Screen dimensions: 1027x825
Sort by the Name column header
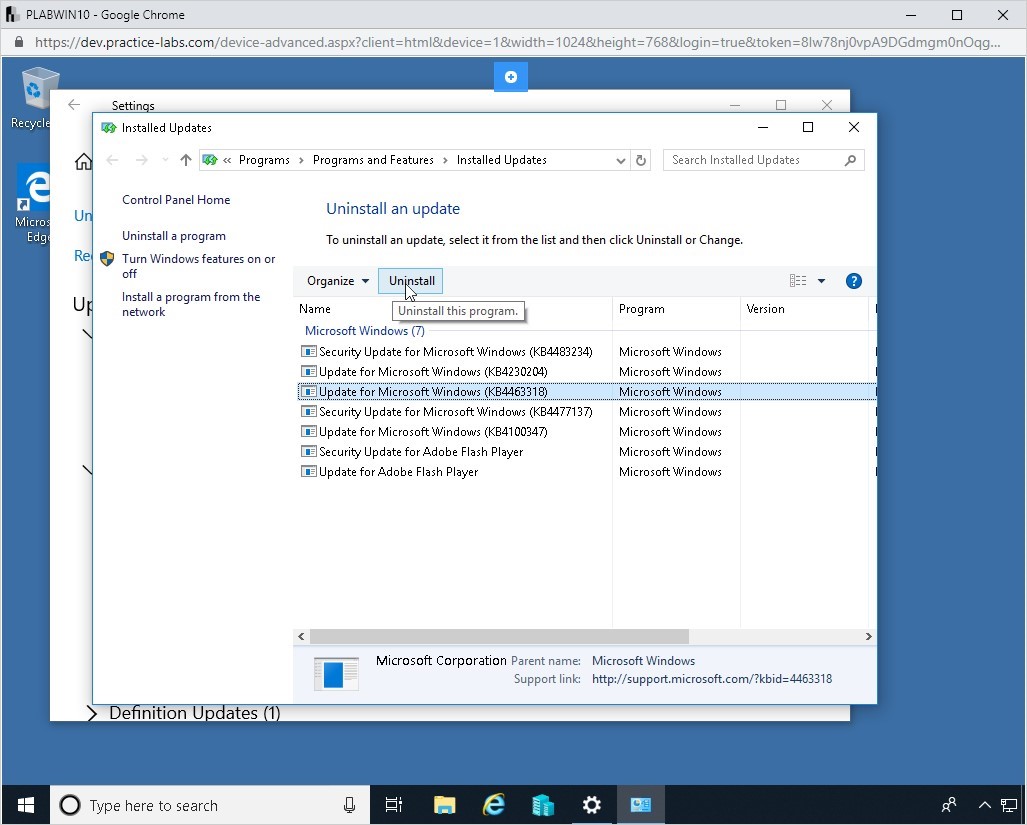pos(453,309)
